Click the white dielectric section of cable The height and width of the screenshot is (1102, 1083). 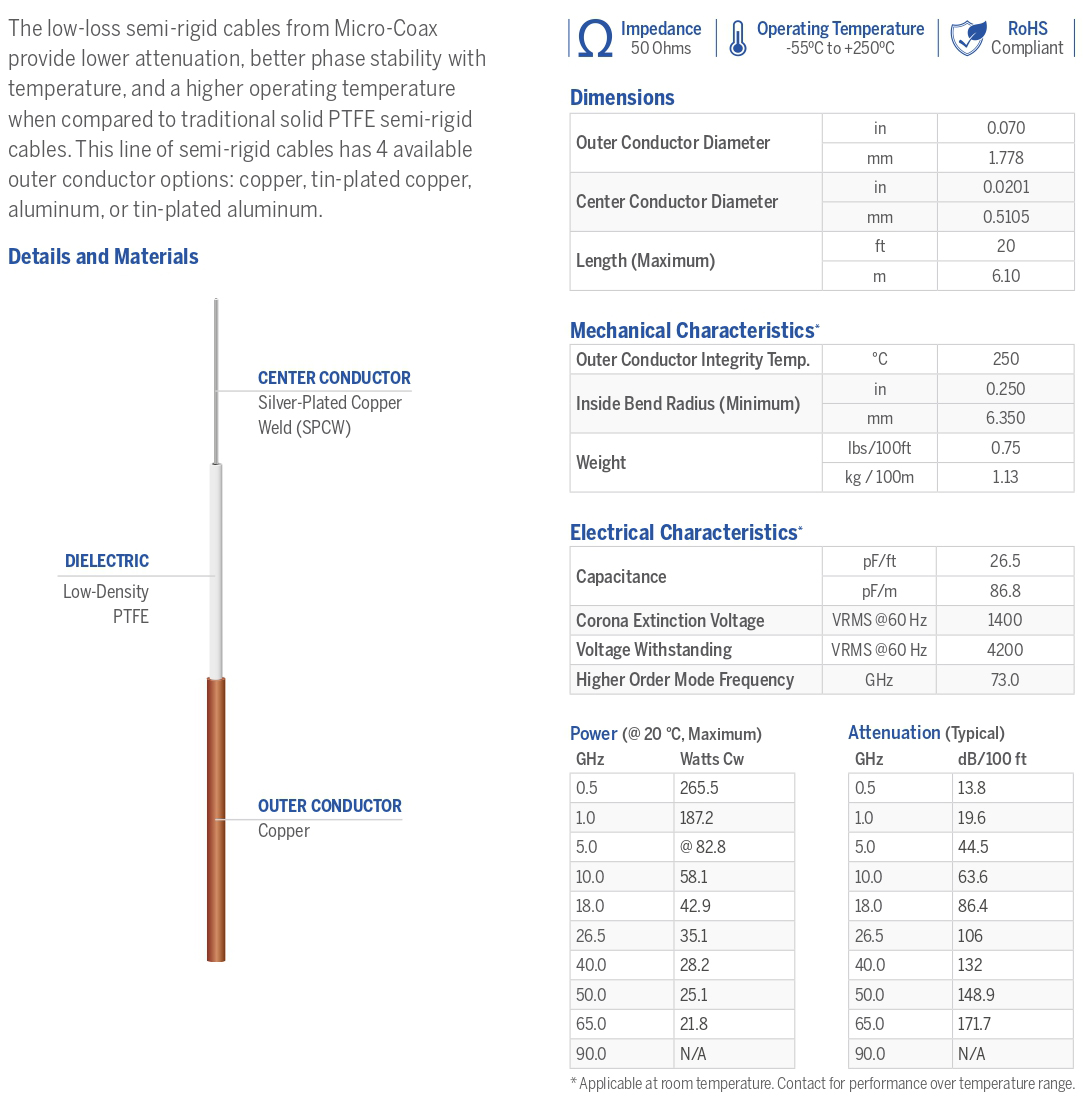[216, 570]
